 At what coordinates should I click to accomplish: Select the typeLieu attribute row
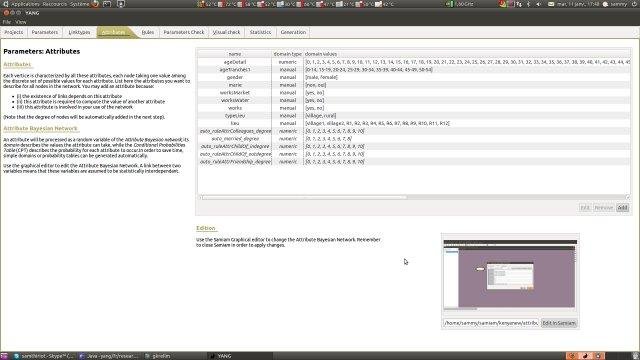(414, 116)
